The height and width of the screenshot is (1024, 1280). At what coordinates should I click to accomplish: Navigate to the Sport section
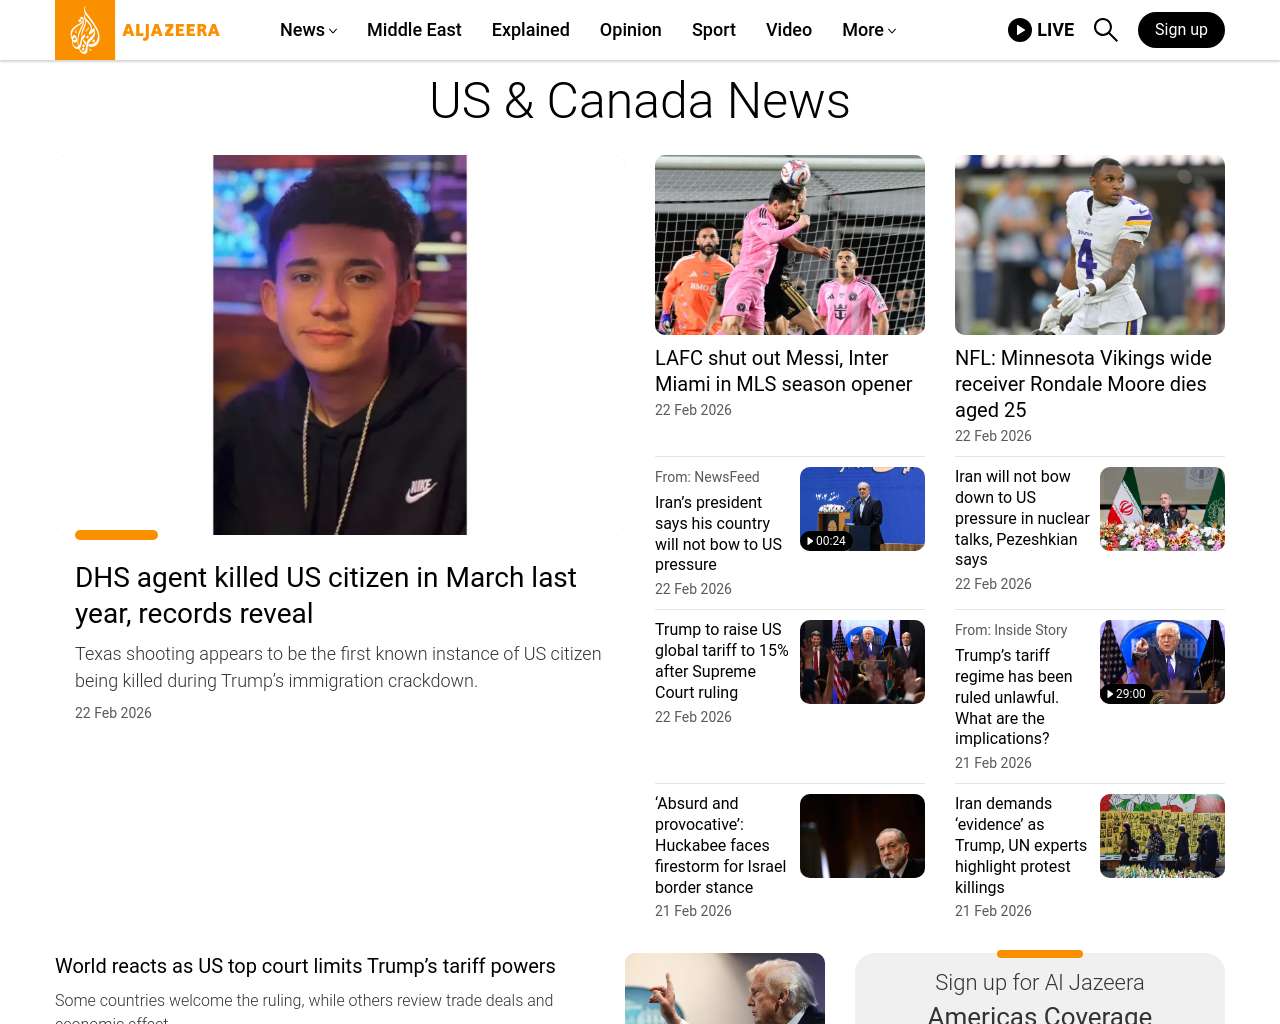tap(714, 30)
